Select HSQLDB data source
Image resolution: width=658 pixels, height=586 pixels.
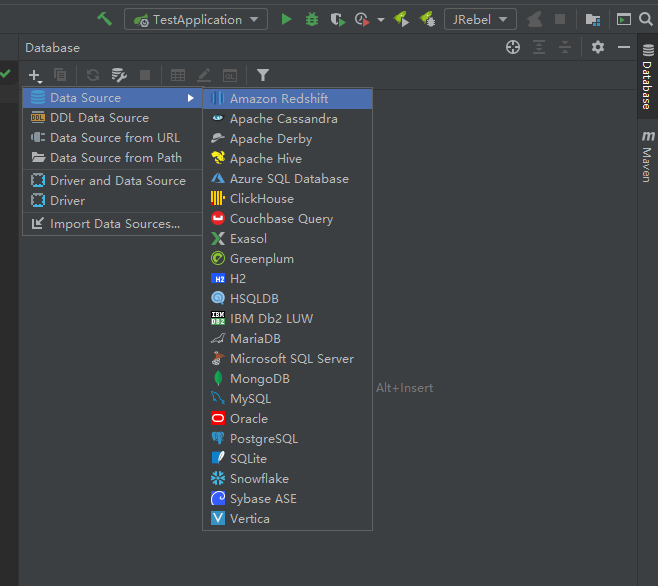(x=287, y=299)
